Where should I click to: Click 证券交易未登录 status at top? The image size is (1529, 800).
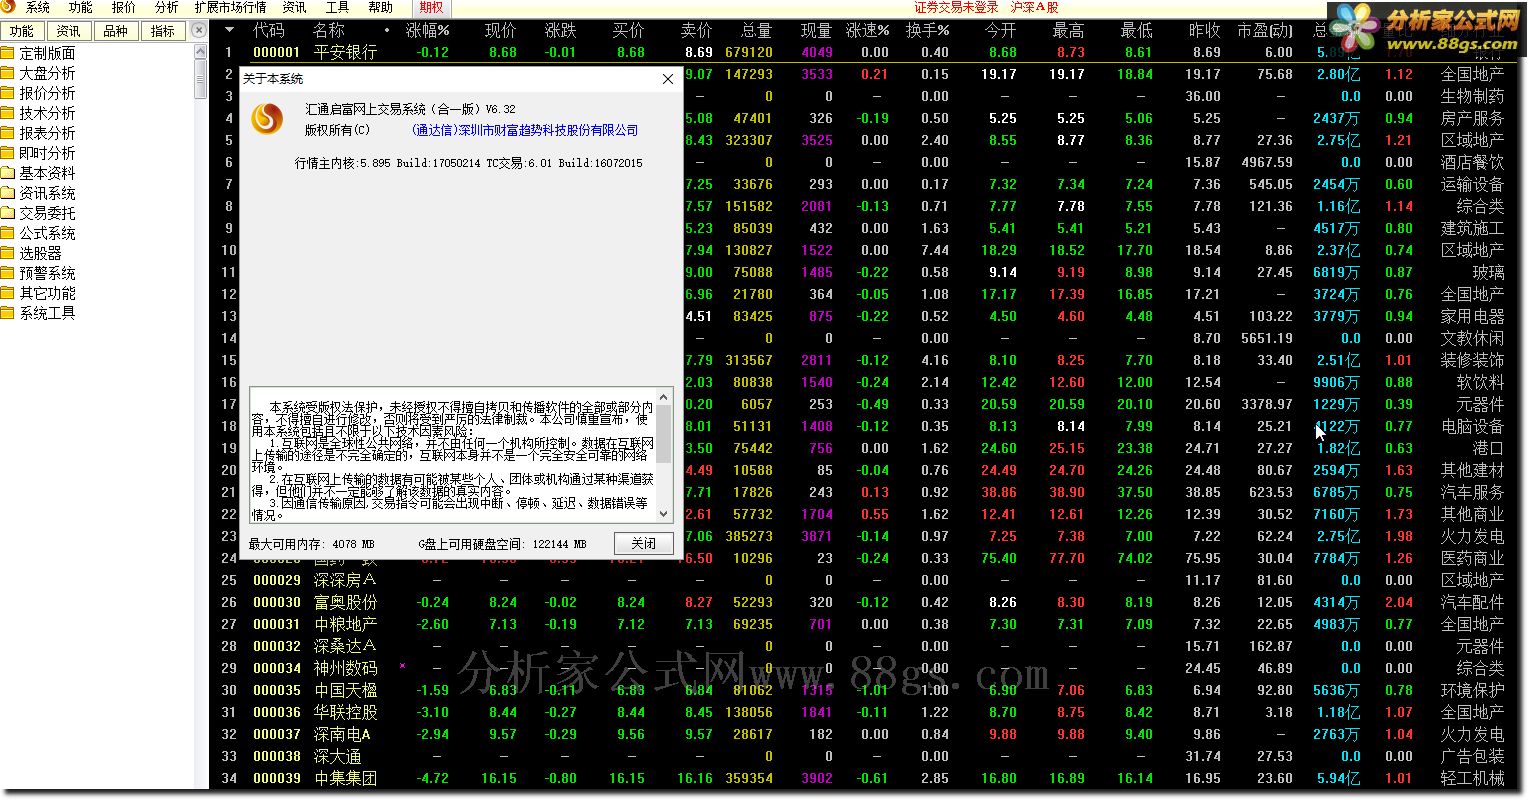(x=956, y=7)
